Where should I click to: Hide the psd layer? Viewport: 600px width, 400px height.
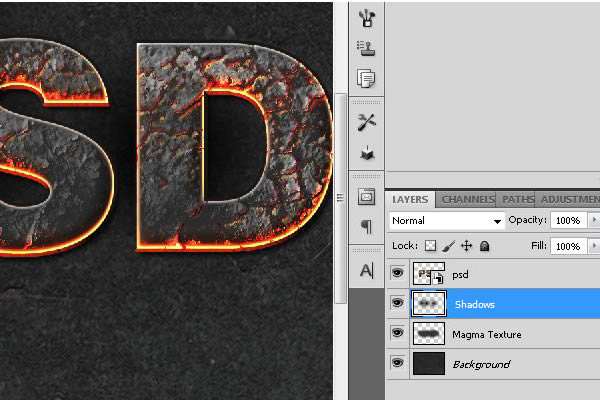398,273
